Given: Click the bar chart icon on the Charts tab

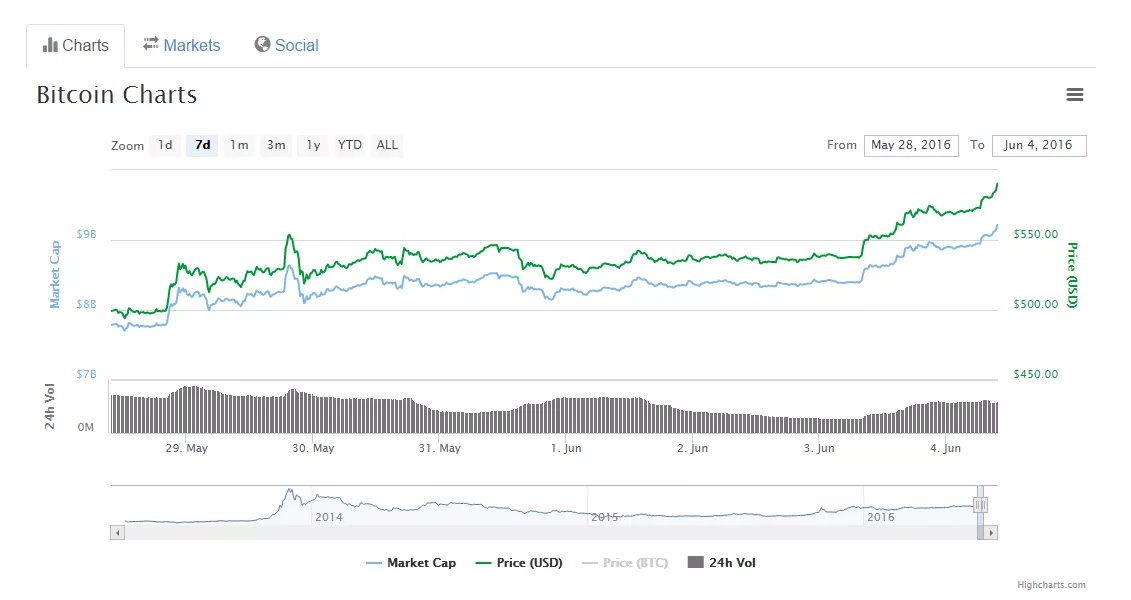Looking at the screenshot, I should 51,44.
